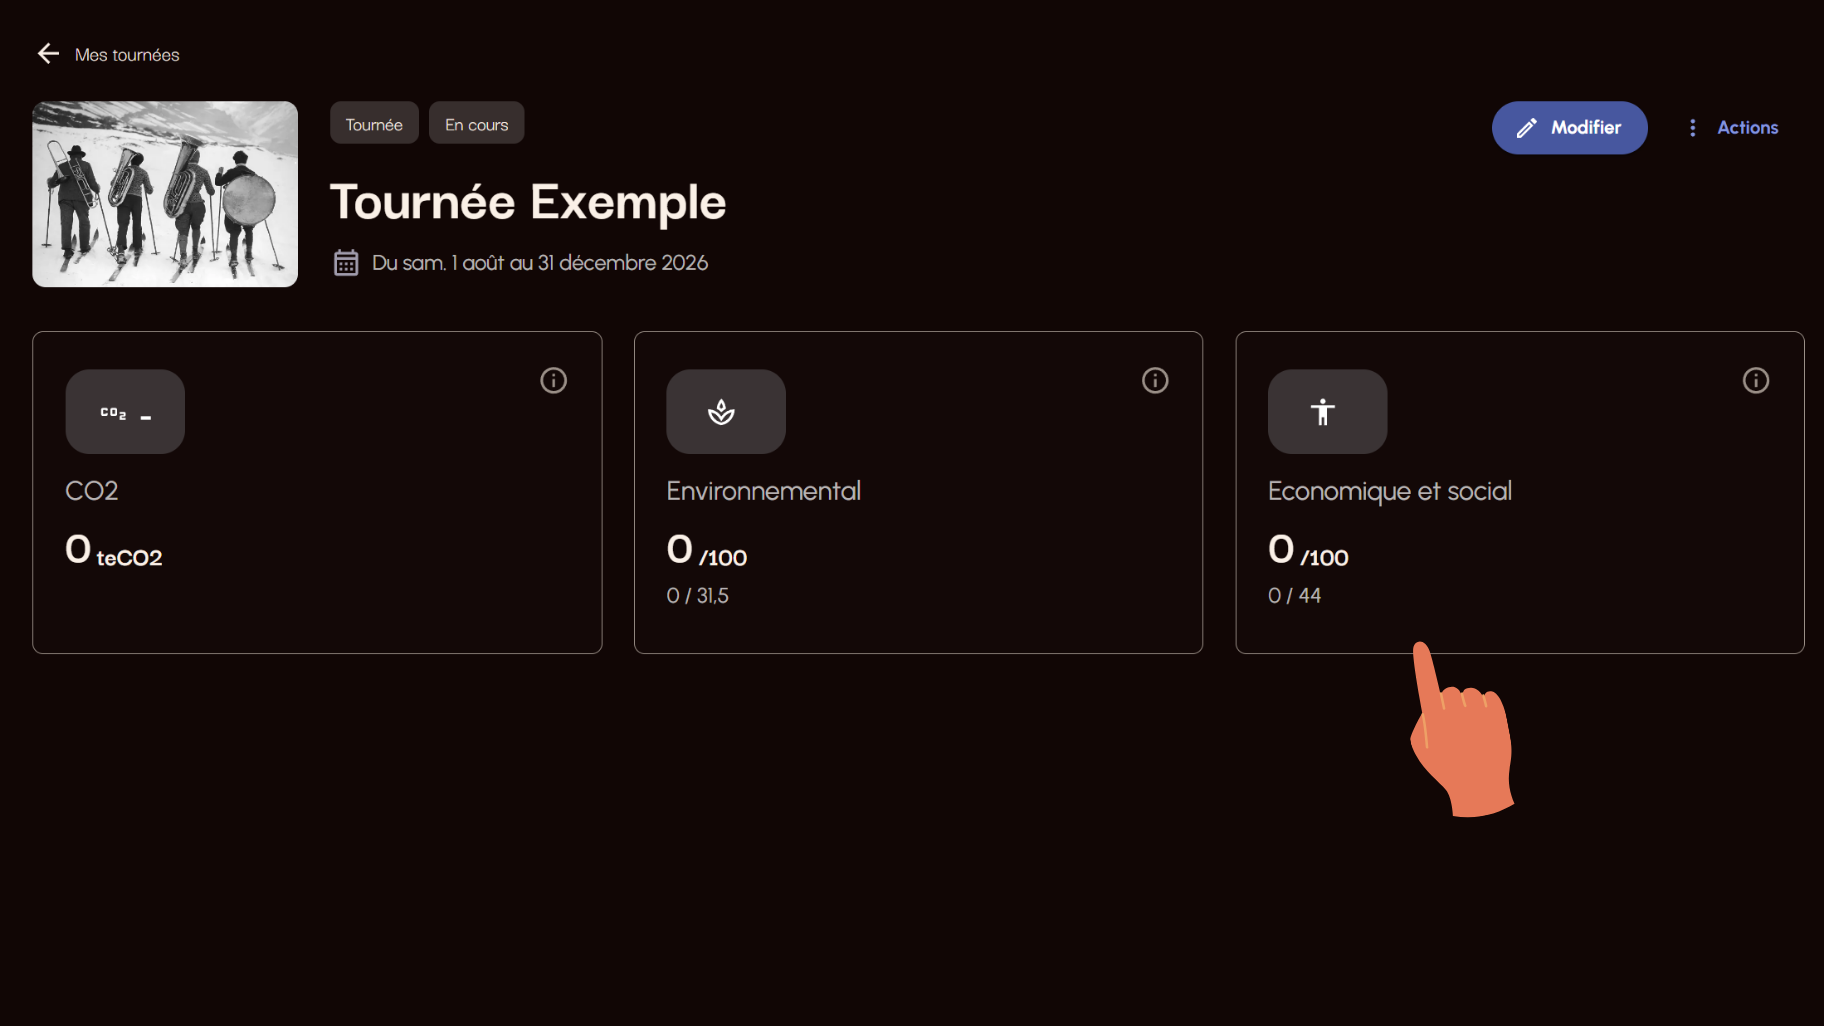
Task: Click the back arrow icon
Action: click(x=48, y=54)
